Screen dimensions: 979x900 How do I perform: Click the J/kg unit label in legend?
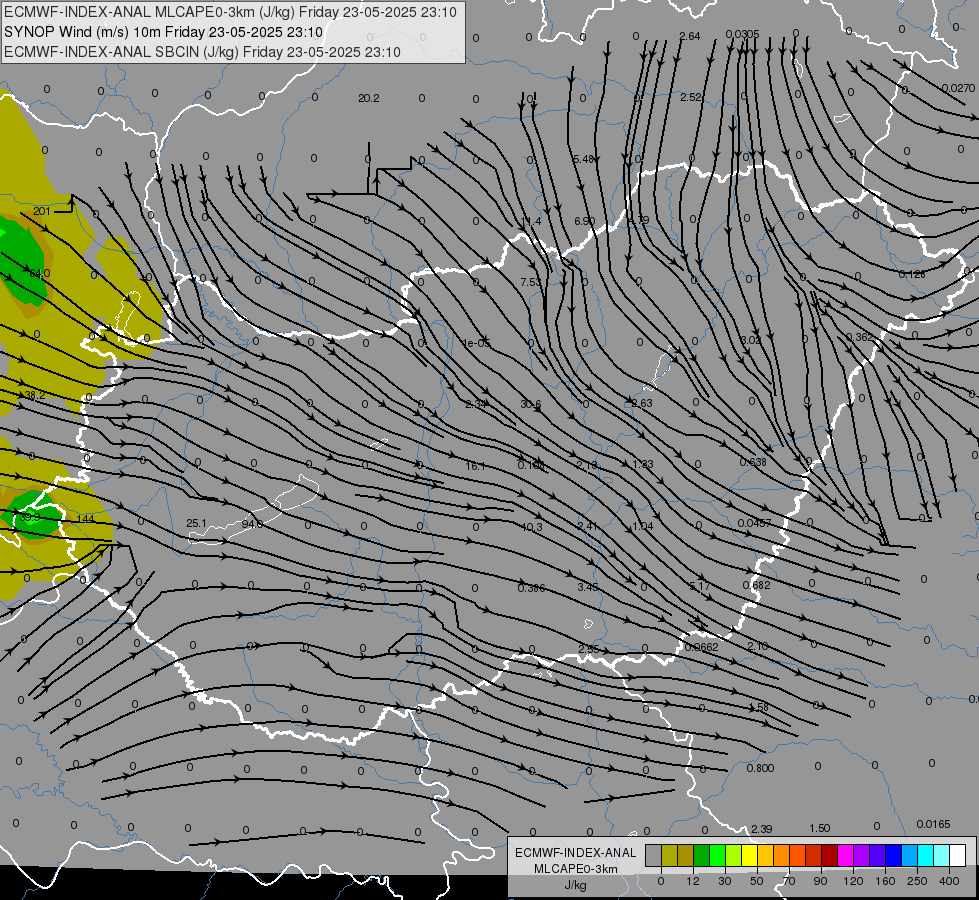575,885
